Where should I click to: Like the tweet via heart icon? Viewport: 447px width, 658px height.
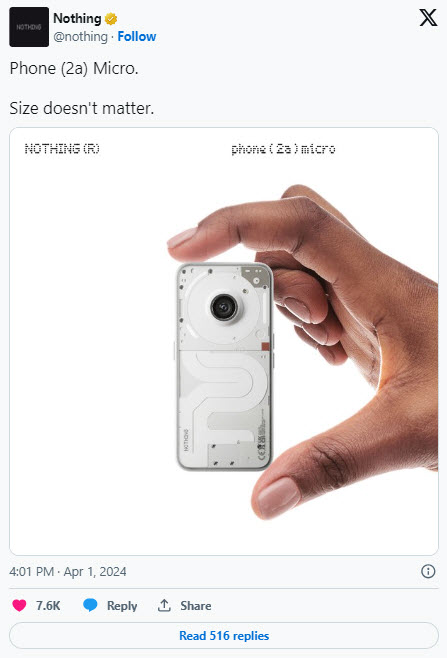[19, 605]
